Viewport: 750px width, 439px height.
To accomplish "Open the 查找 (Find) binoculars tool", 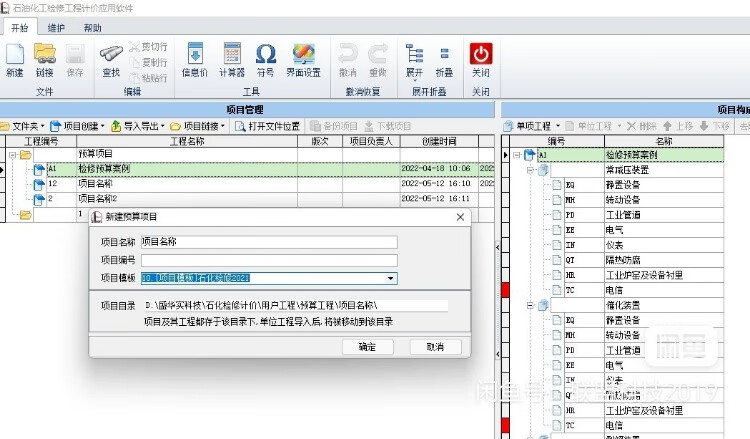I will [x=111, y=58].
